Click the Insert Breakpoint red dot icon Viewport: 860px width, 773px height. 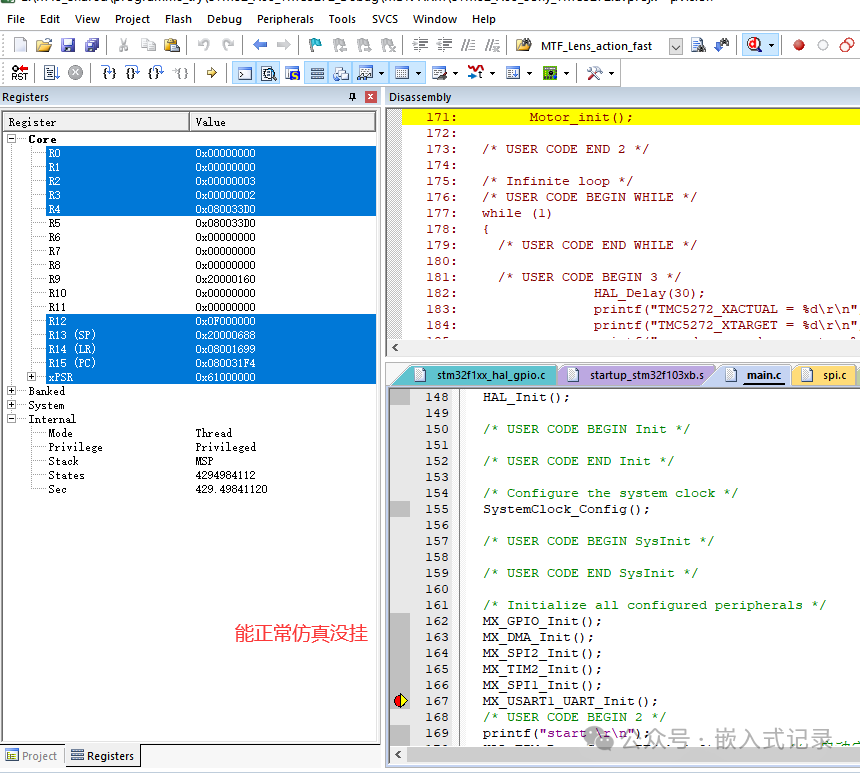pos(799,45)
